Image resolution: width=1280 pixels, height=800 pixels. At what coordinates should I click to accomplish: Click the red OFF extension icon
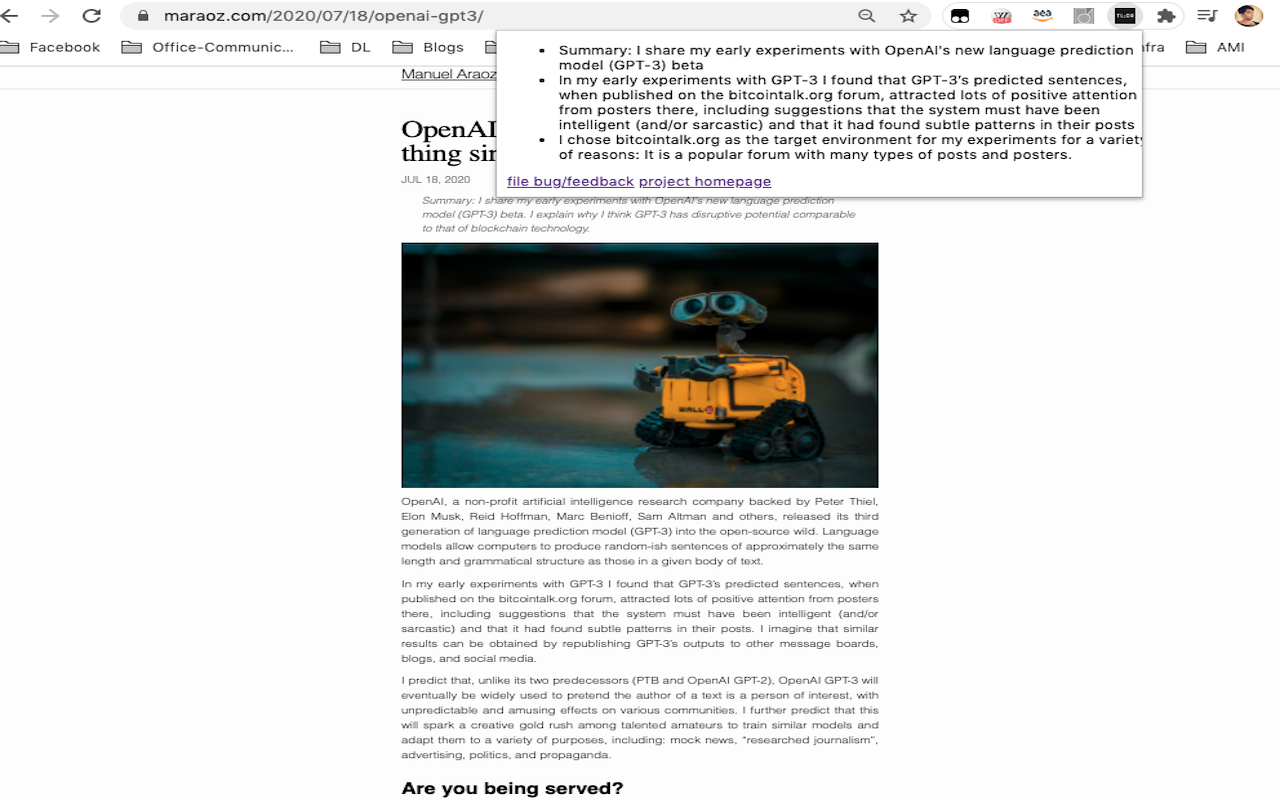[x=1001, y=16]
